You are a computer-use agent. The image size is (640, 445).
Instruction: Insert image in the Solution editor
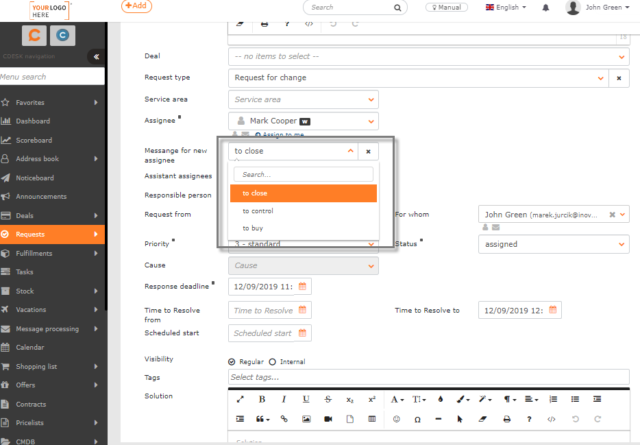pyautogui.click(x=306, y=419)
